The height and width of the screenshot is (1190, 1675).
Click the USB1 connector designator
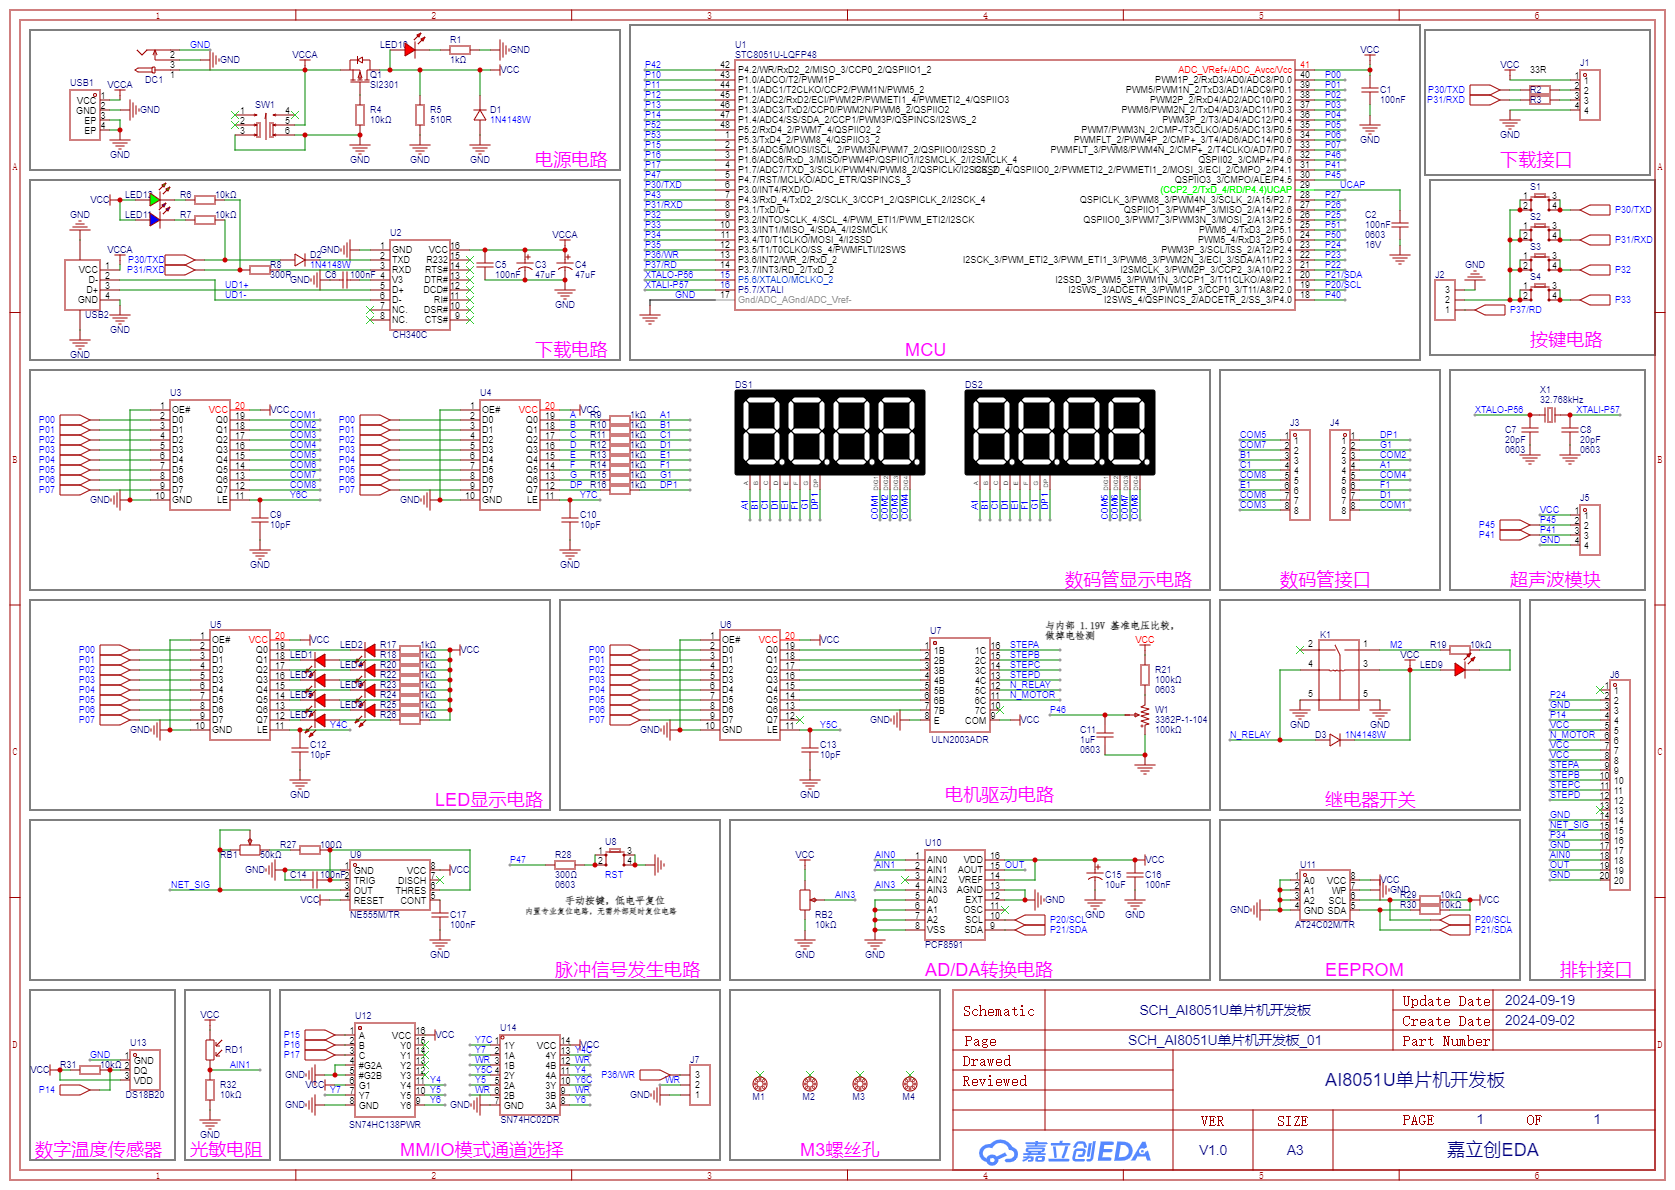click(81, 83)
